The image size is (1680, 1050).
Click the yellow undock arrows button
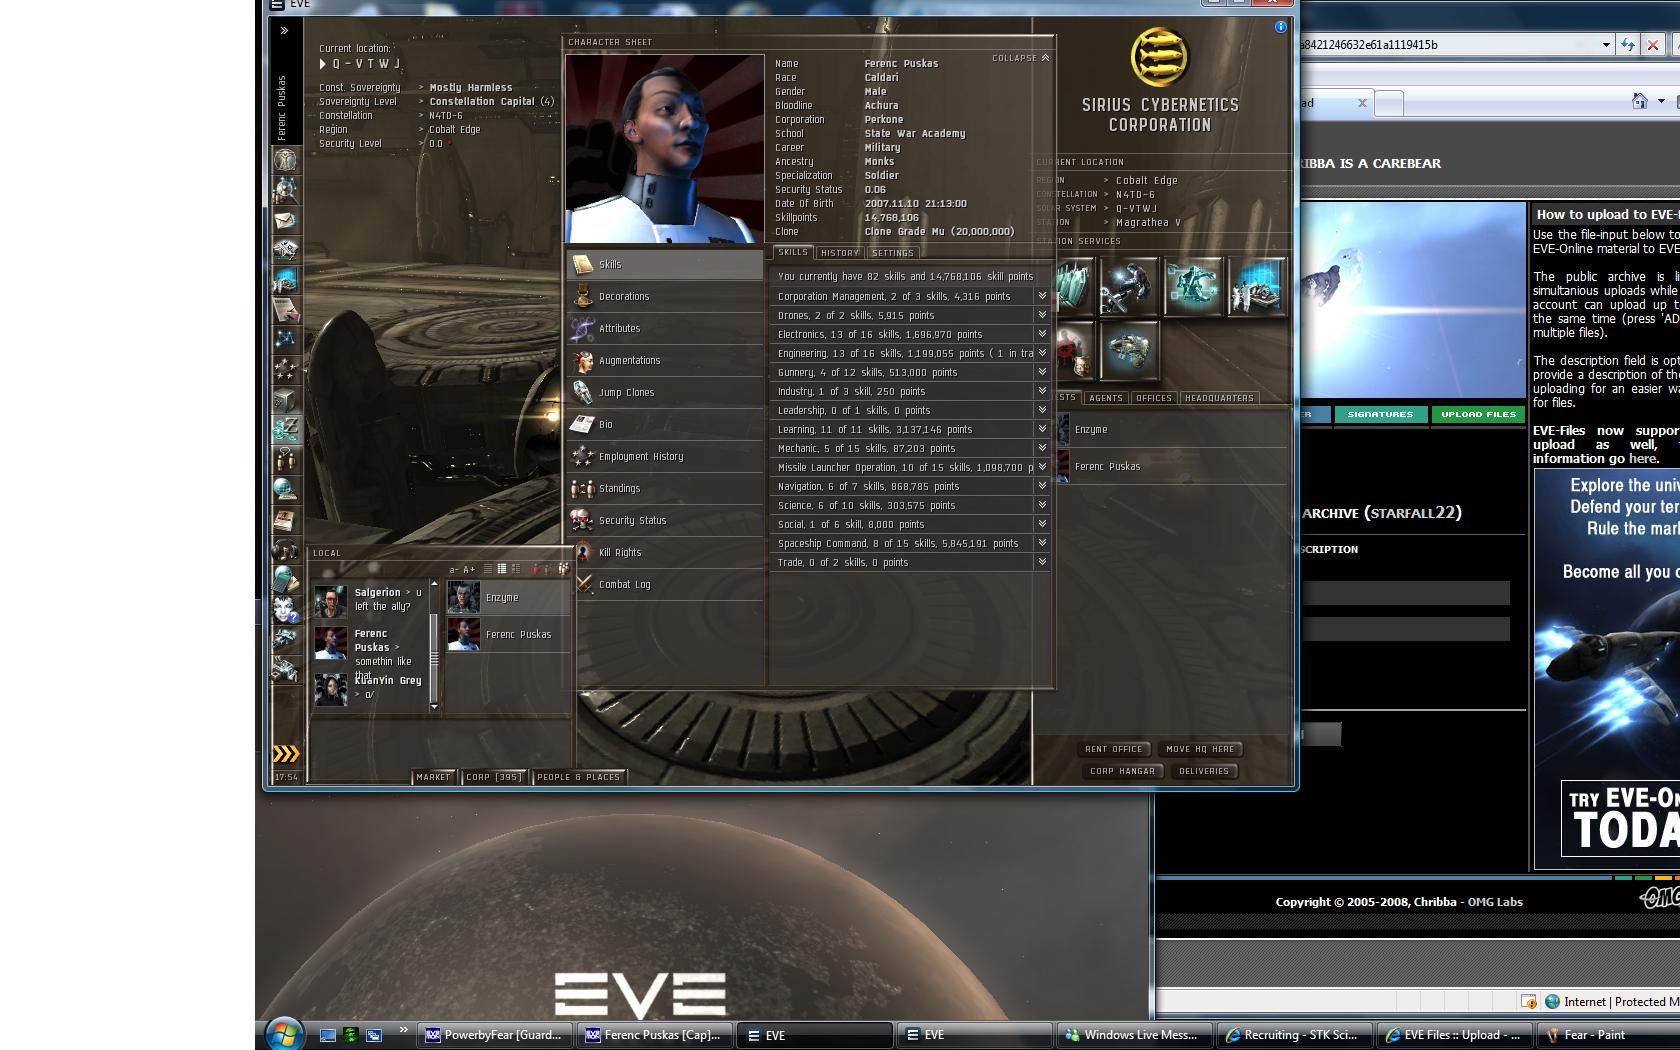tap(286, 754)
